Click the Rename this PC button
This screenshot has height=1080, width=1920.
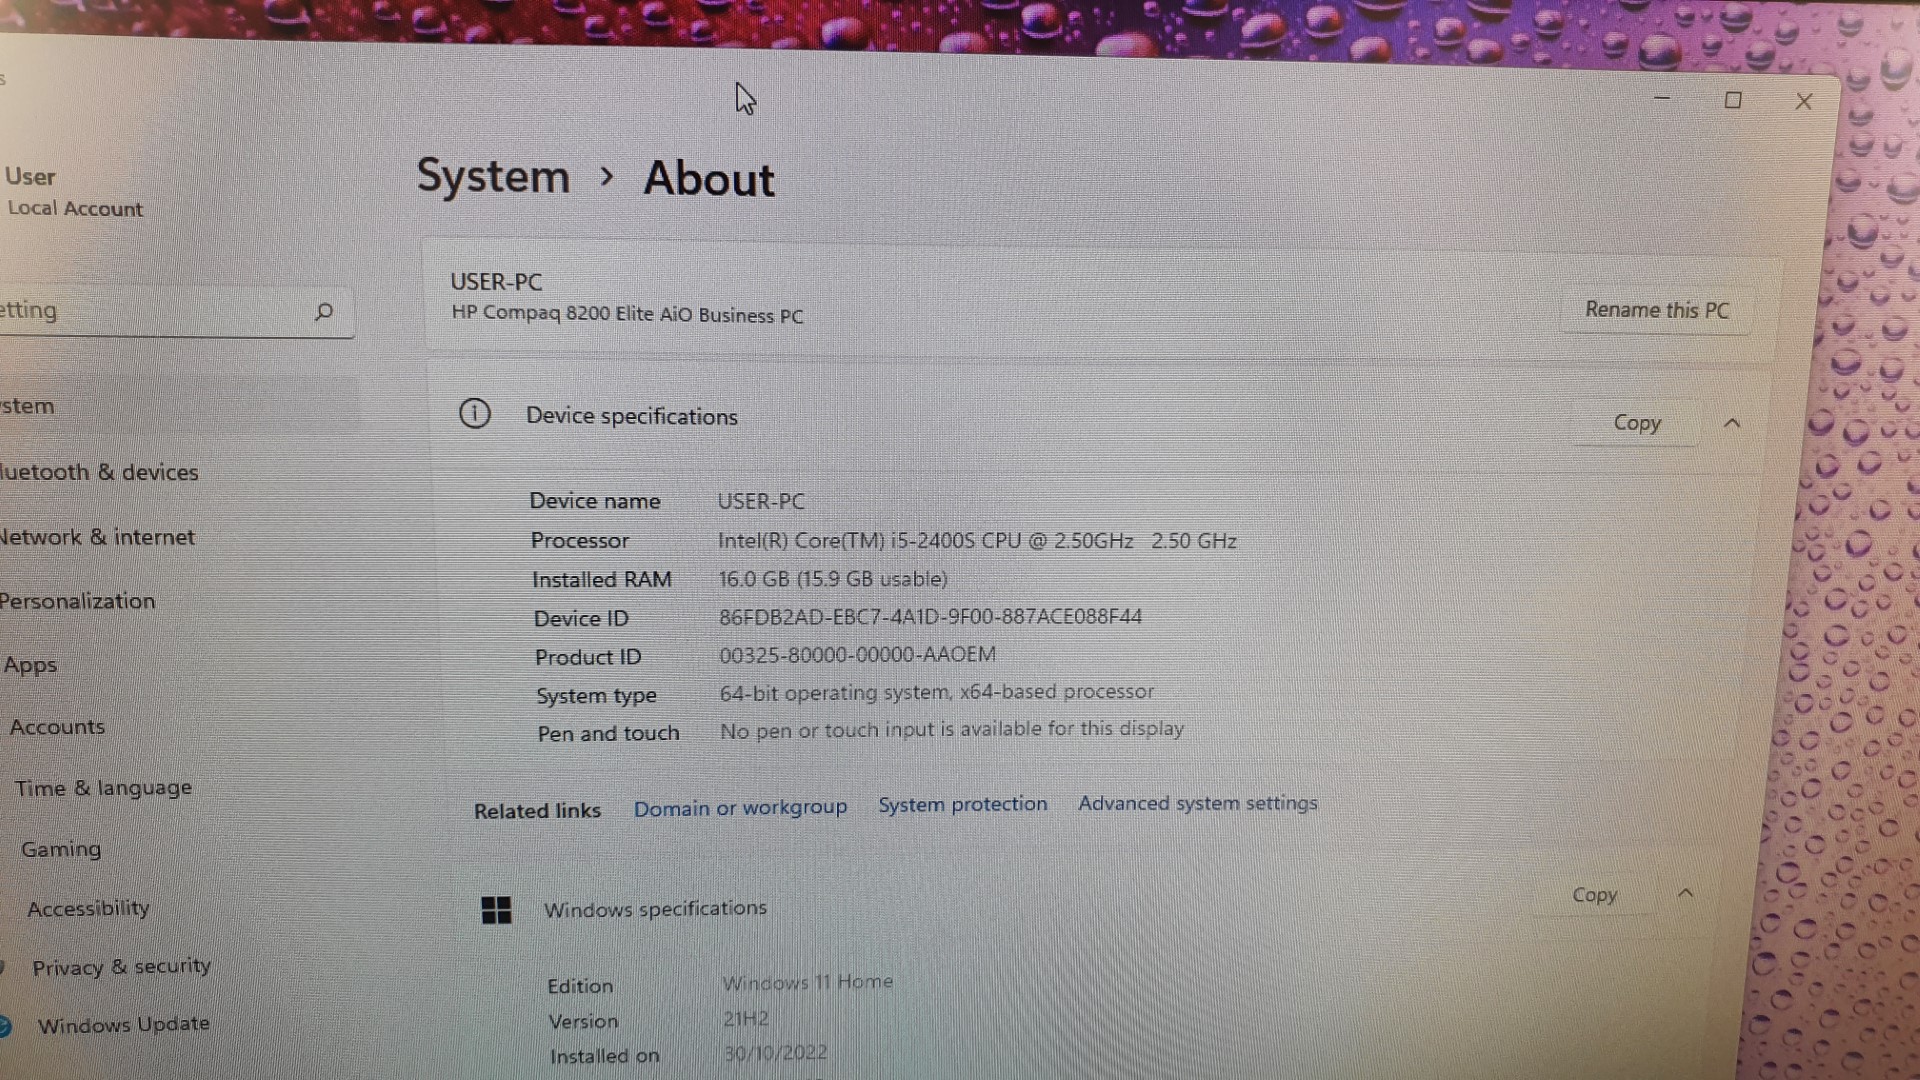(x=1657, y=310)
